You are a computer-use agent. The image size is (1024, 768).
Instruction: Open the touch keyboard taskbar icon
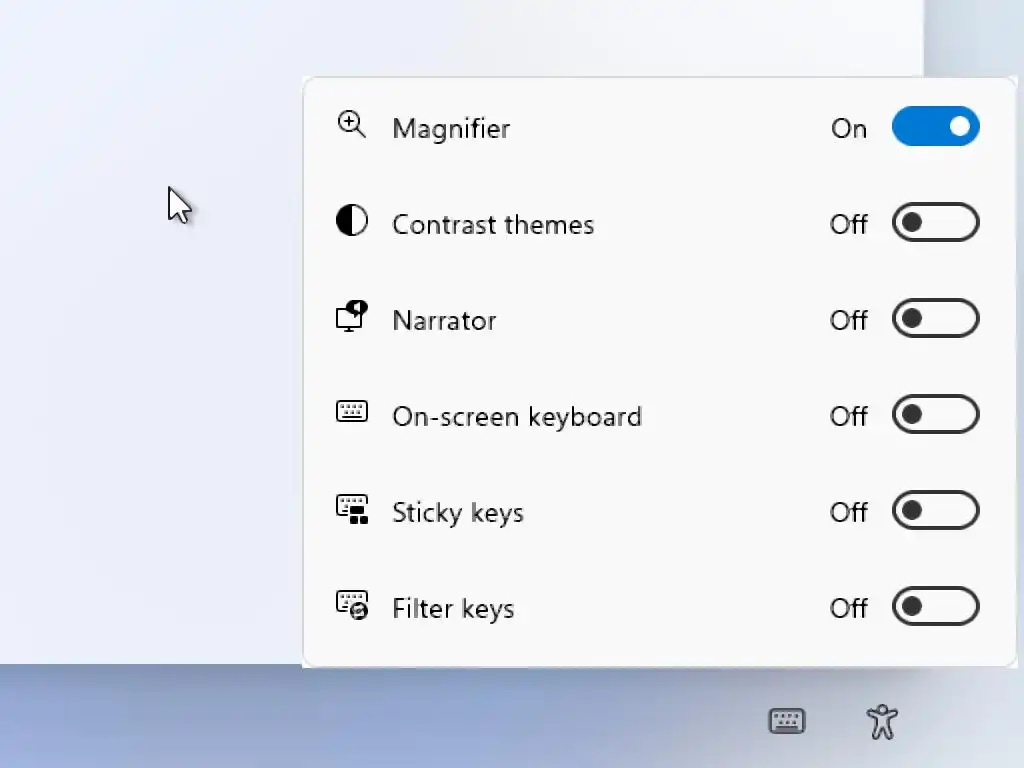(787, 720)
